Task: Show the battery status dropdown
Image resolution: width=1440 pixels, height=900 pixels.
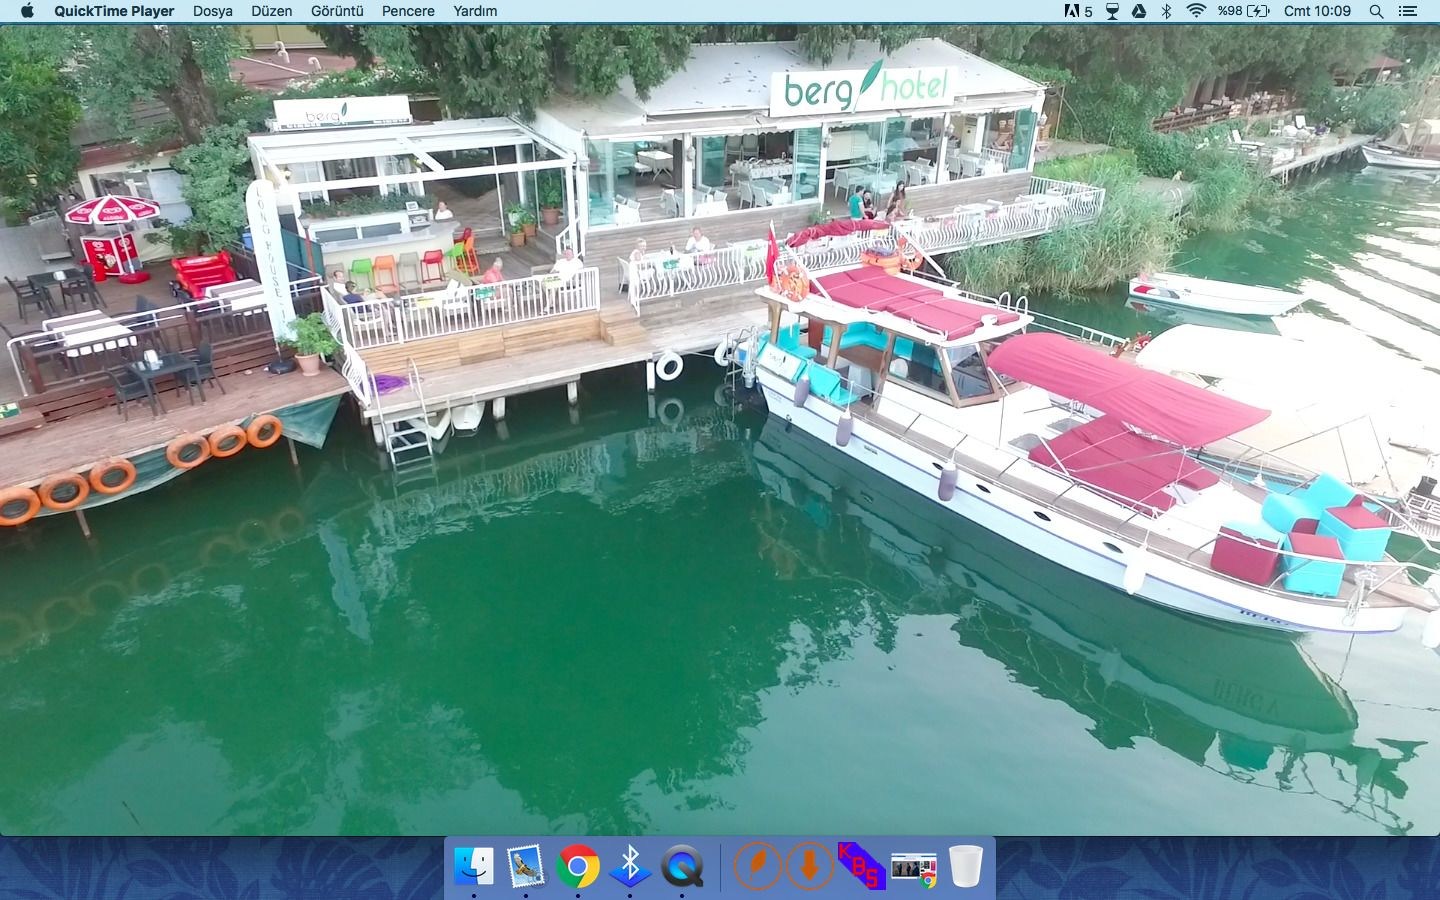Action: pos(1244,11)
